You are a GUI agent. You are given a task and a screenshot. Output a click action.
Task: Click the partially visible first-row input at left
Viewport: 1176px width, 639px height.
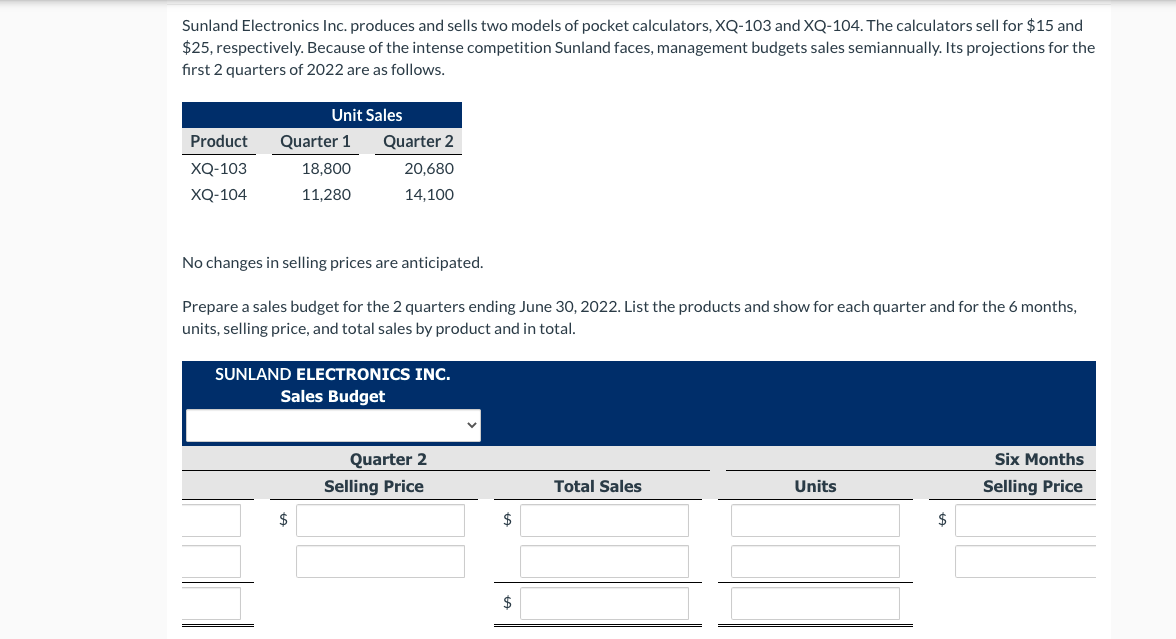click(212, 520)
